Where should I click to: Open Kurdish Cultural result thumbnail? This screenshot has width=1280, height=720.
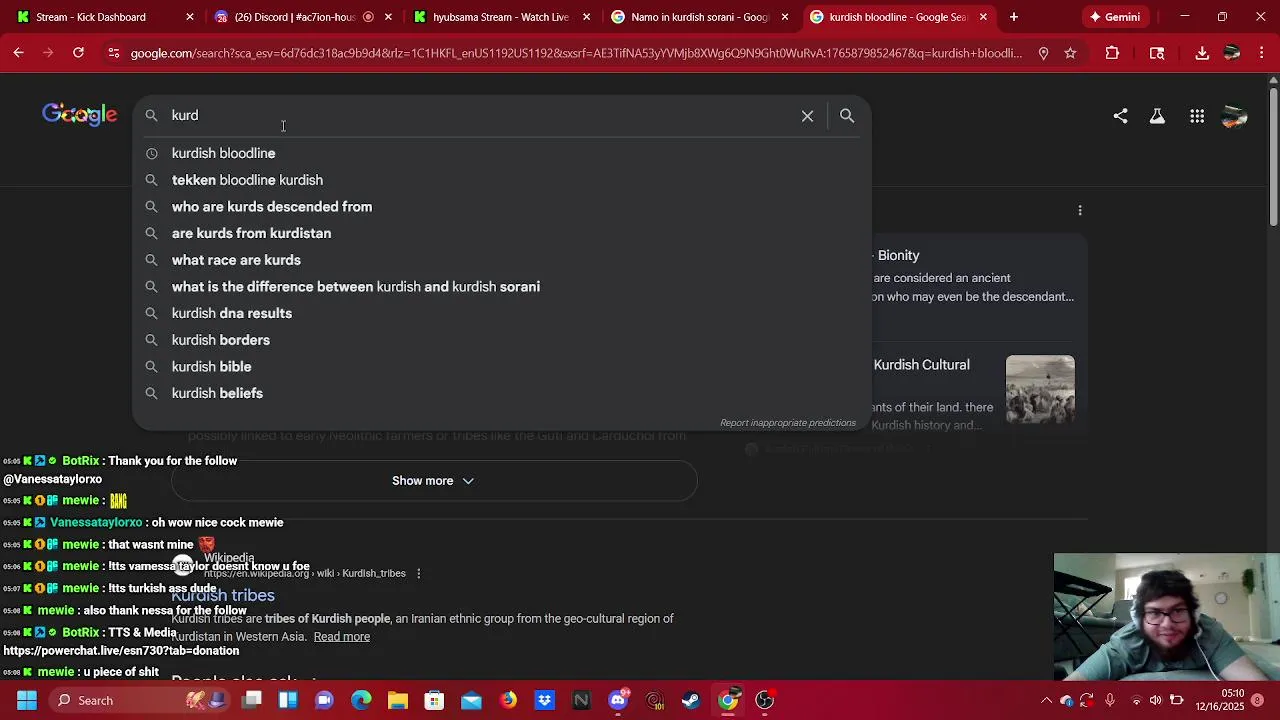click(x=1040, y=389)
